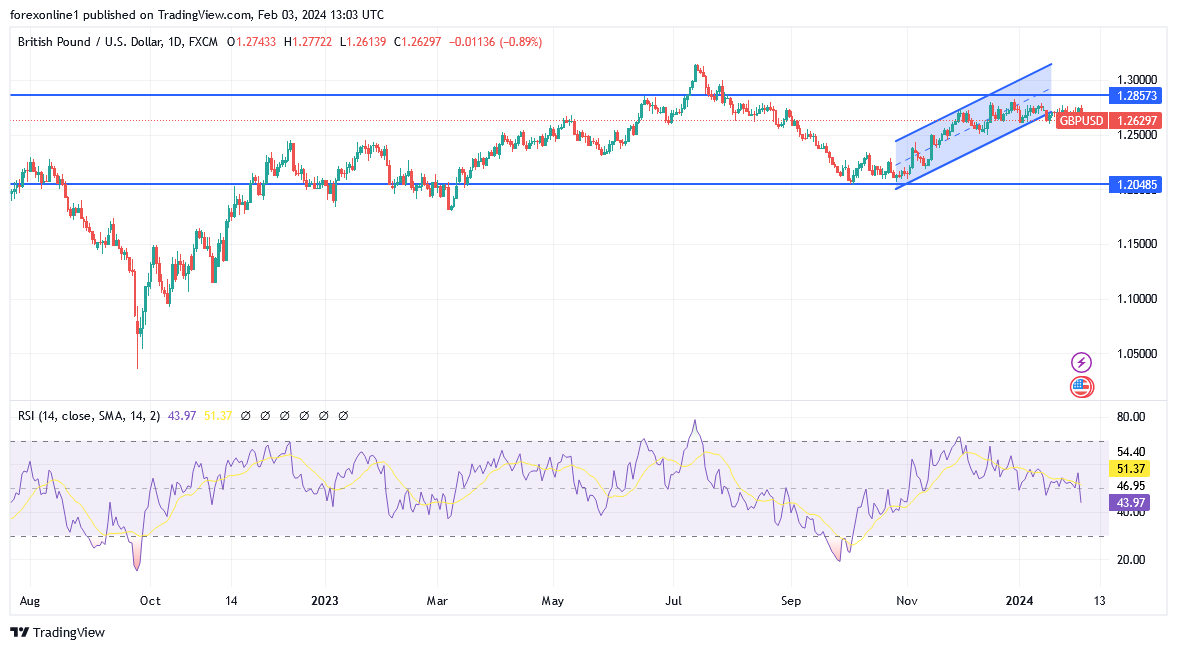Click the Sep label on time axis
1177x650 pixels.
790,601
